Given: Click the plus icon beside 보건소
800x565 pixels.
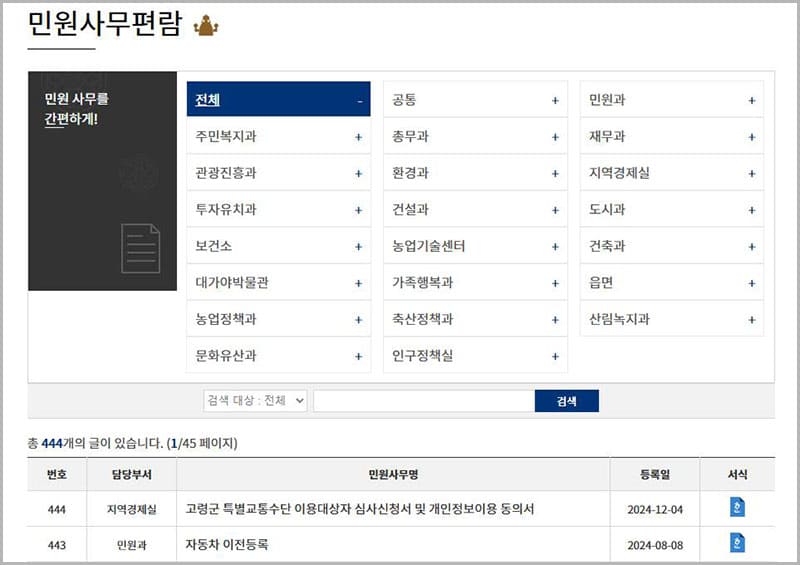Looking at the screenshot, I should 359,247.
